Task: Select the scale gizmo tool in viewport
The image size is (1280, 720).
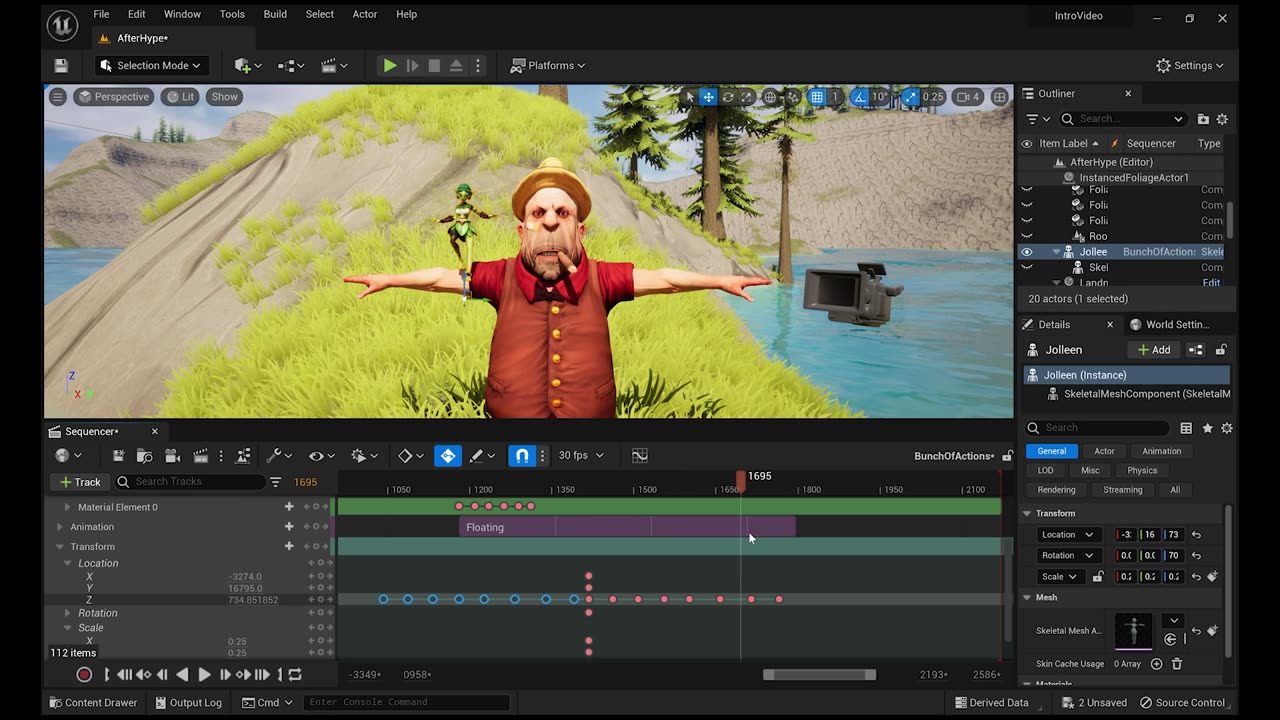Action: click(746, 97)
